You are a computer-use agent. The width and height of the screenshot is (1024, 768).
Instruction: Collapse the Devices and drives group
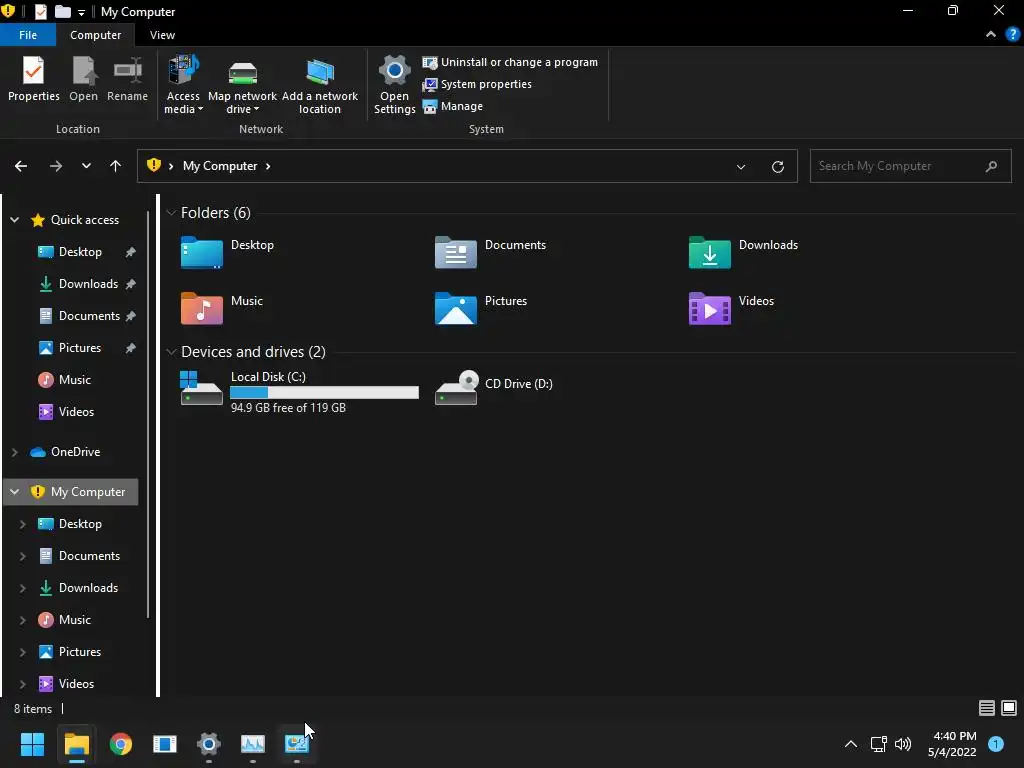tap(171, 352)
